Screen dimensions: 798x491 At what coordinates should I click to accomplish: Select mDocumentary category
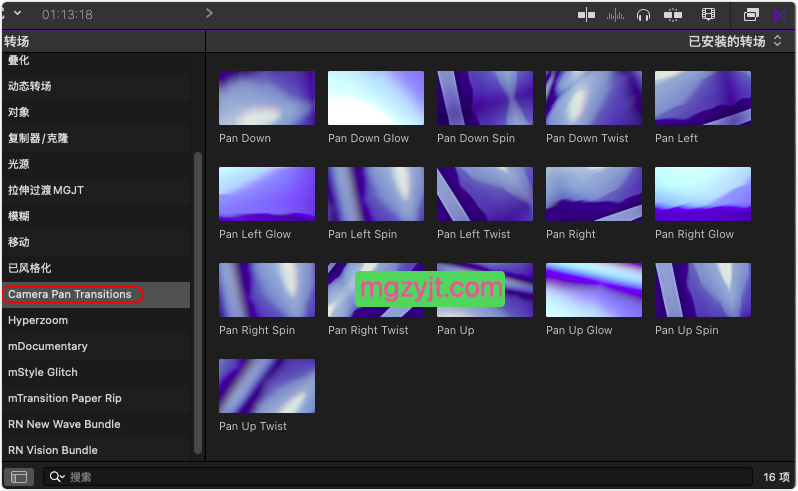pos(96,346)
